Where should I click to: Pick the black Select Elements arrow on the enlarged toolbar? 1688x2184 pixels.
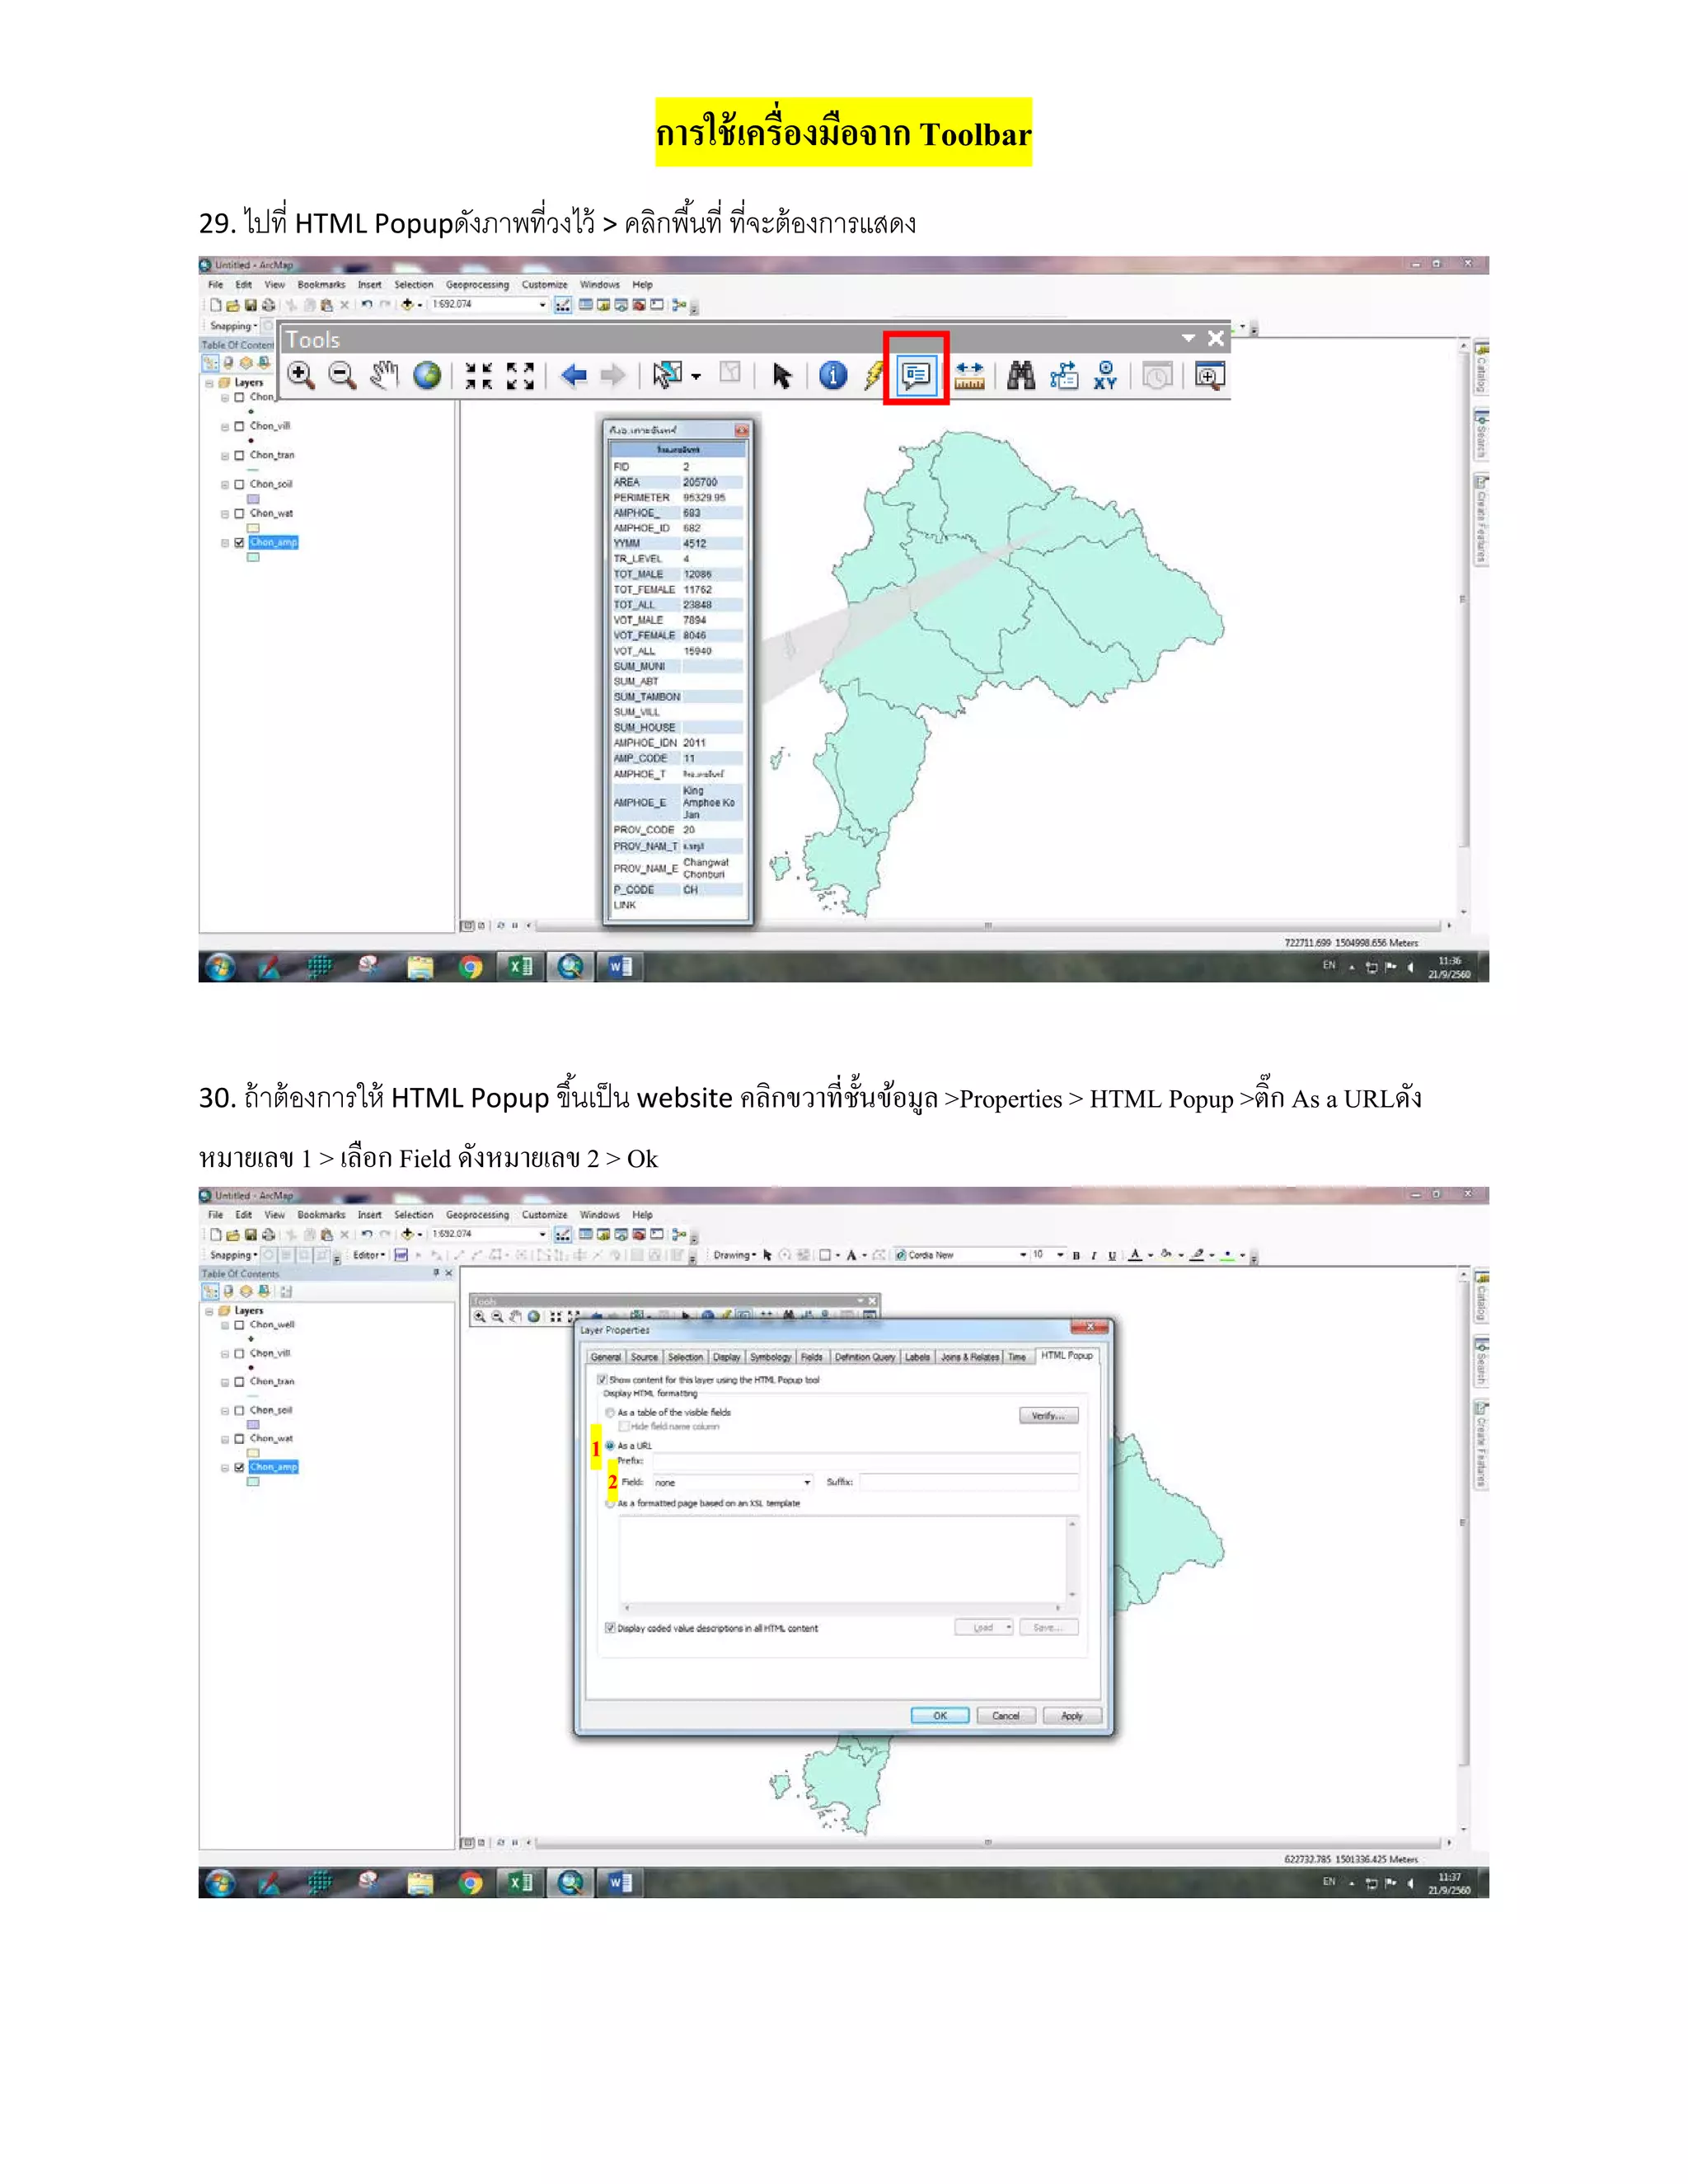click(x=782, y=375)
